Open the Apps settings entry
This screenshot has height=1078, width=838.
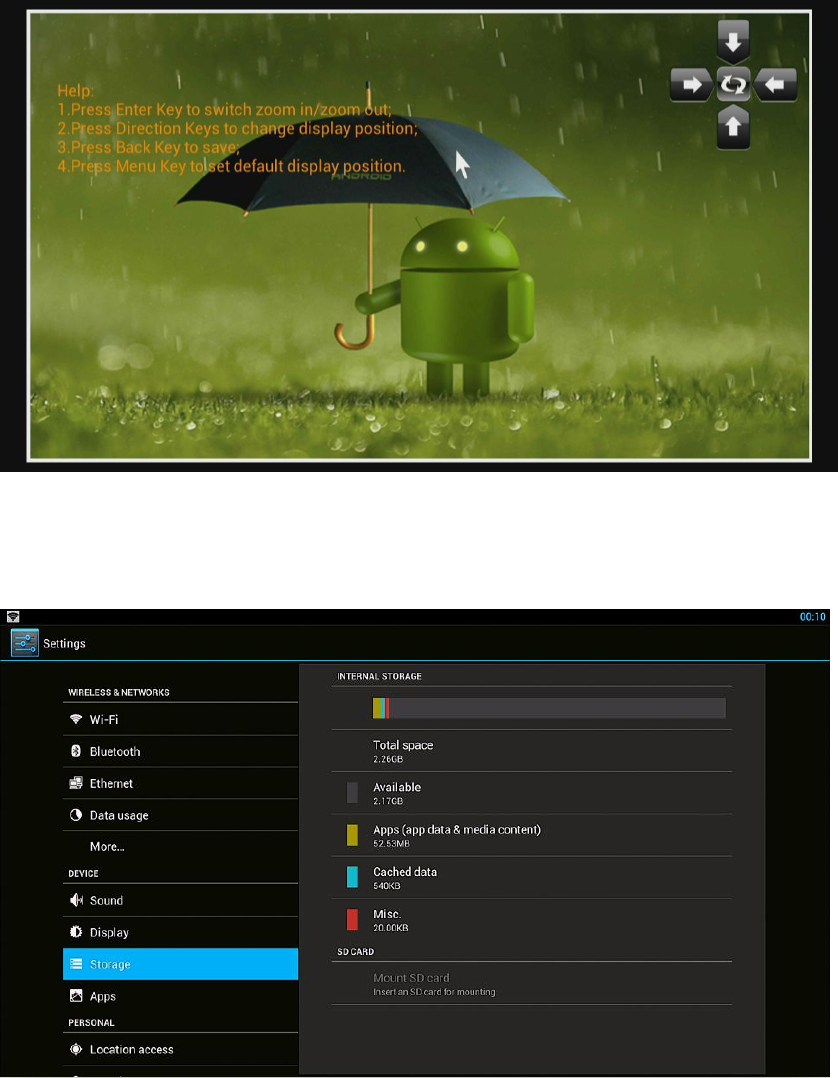180,996
